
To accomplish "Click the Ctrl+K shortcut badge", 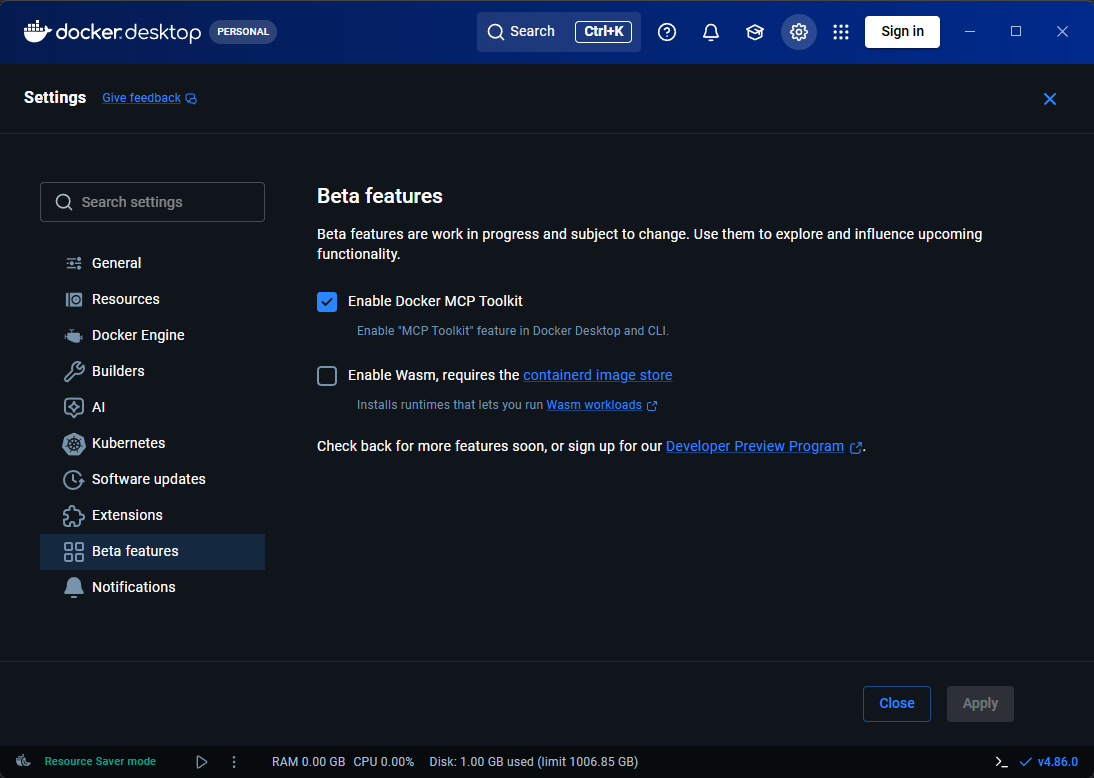I will click(x=604, y=31).
